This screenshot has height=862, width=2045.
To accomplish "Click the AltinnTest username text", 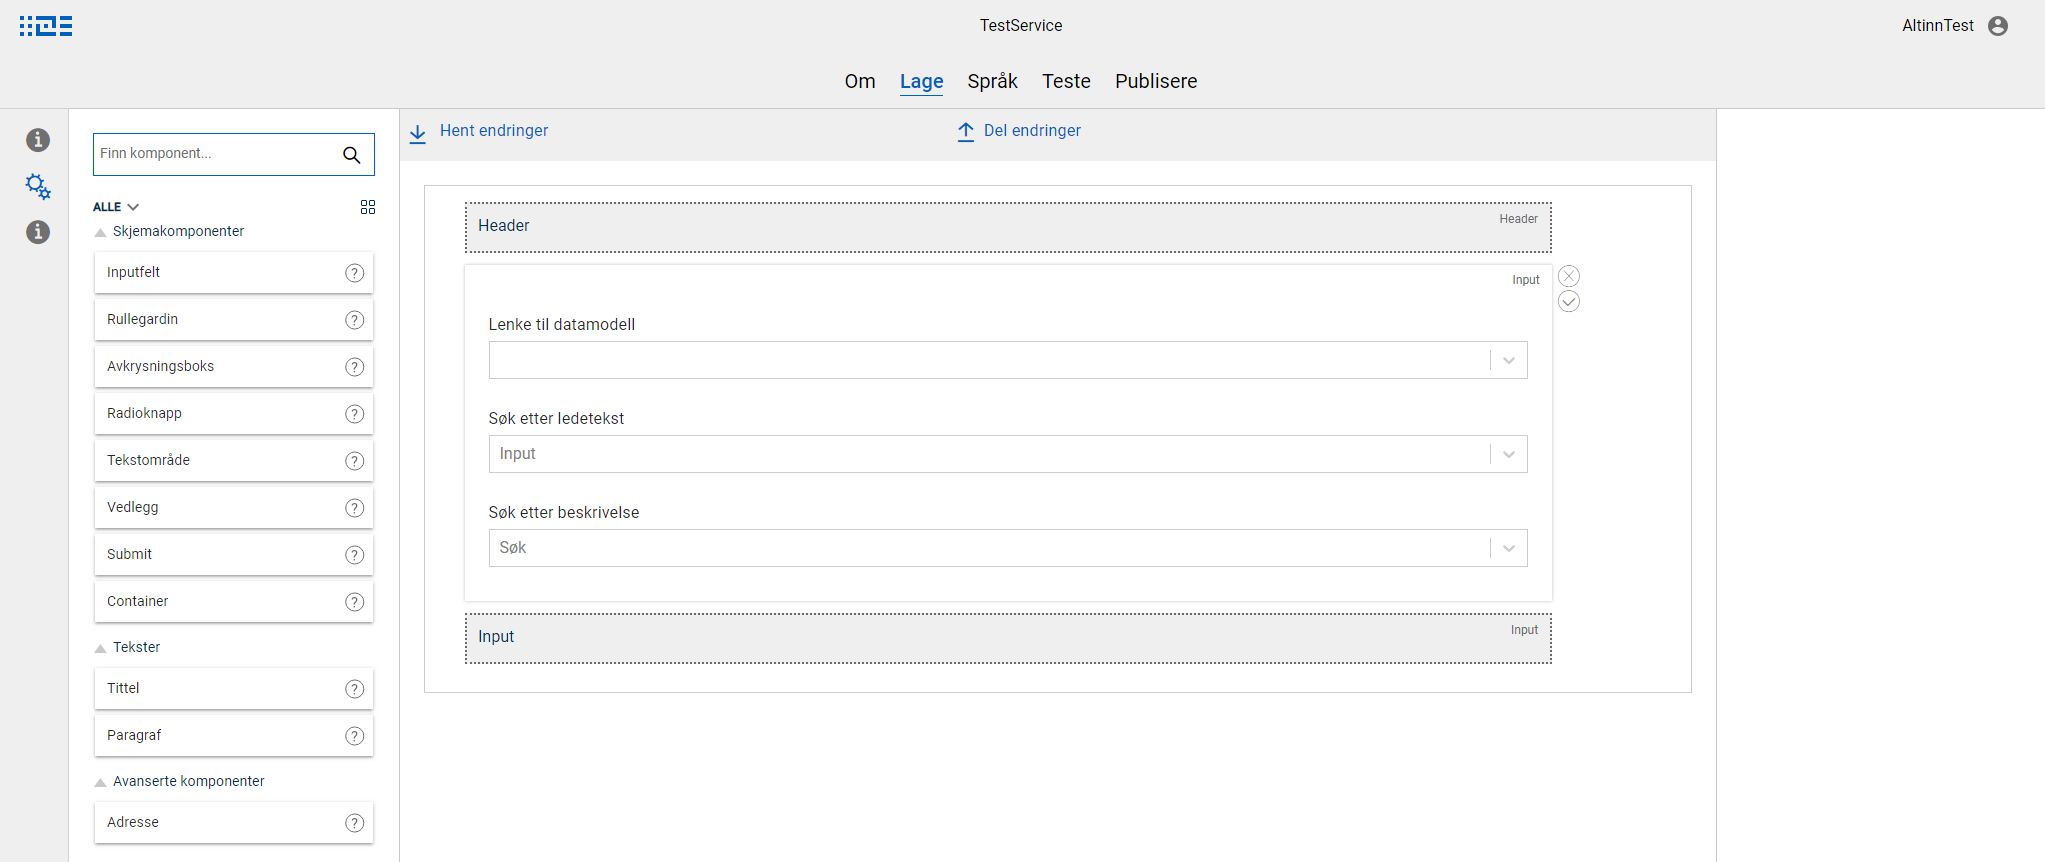I will point(1938,26).
